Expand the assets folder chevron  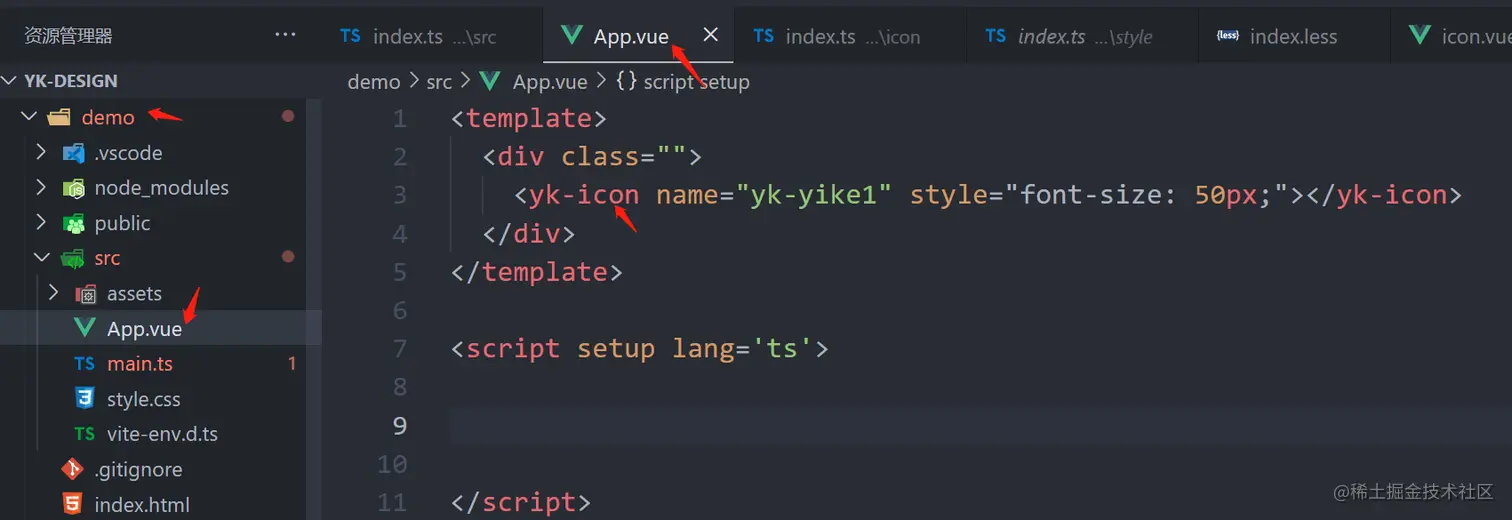(54, 294)
